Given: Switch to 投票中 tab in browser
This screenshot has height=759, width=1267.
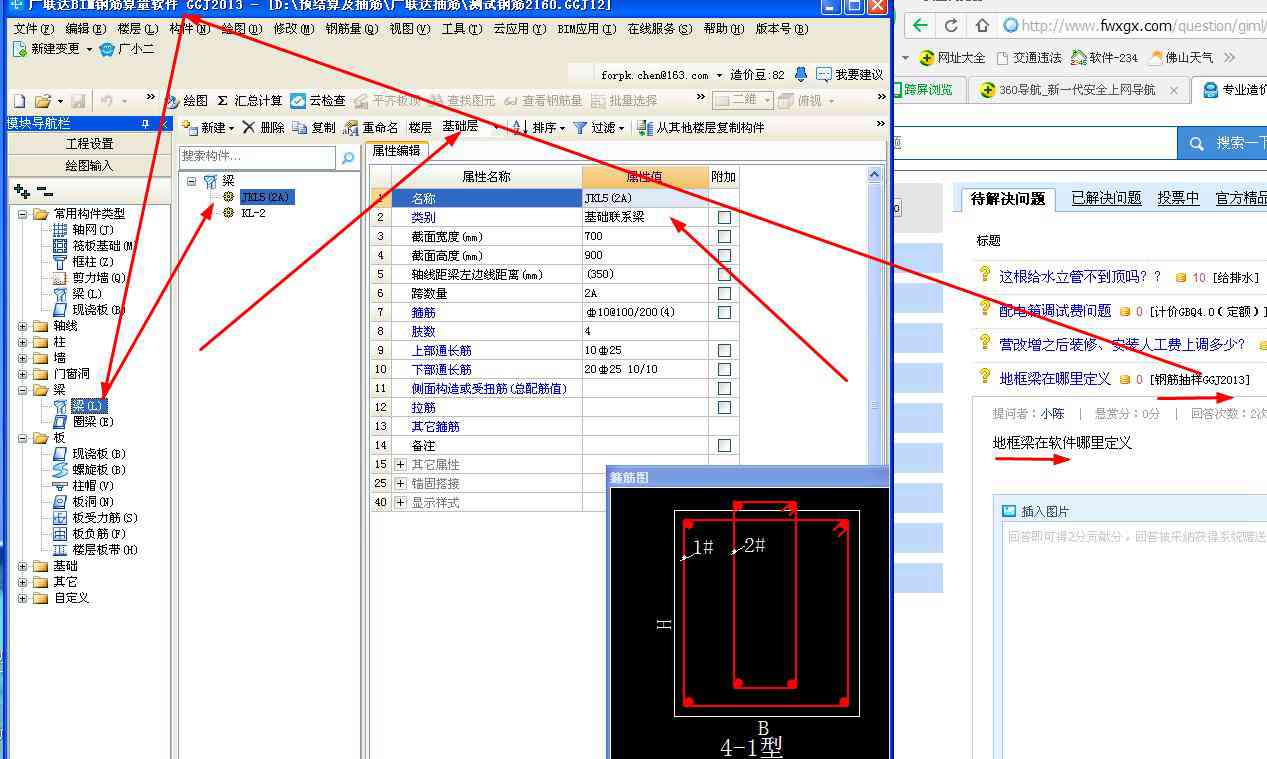Looking at the screenshot, I should [x=1179, y=198].
